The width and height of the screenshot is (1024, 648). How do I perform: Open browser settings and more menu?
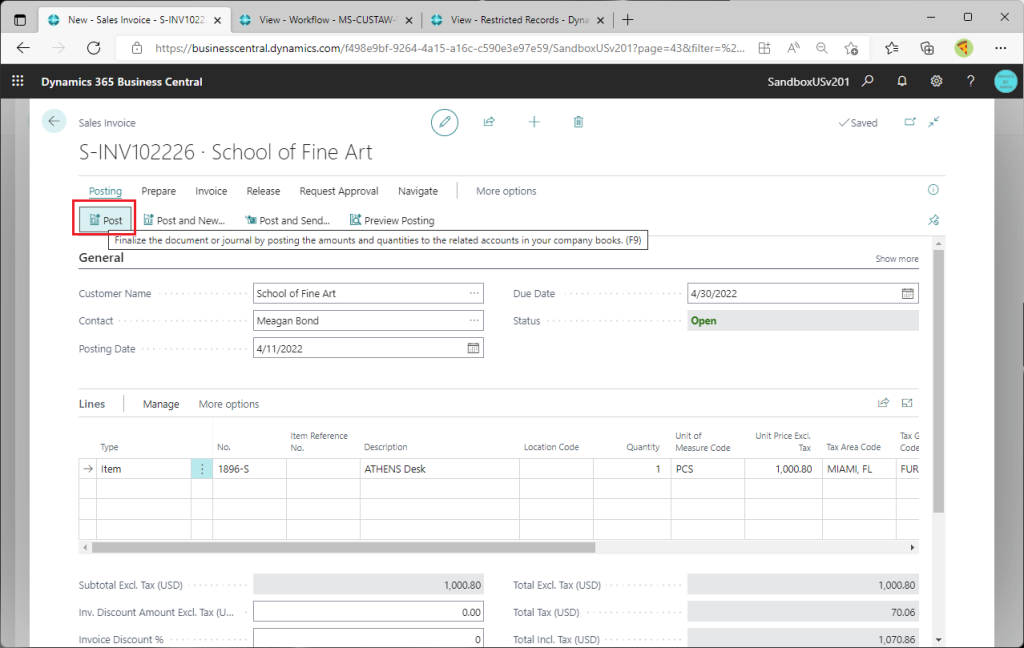1000,48
